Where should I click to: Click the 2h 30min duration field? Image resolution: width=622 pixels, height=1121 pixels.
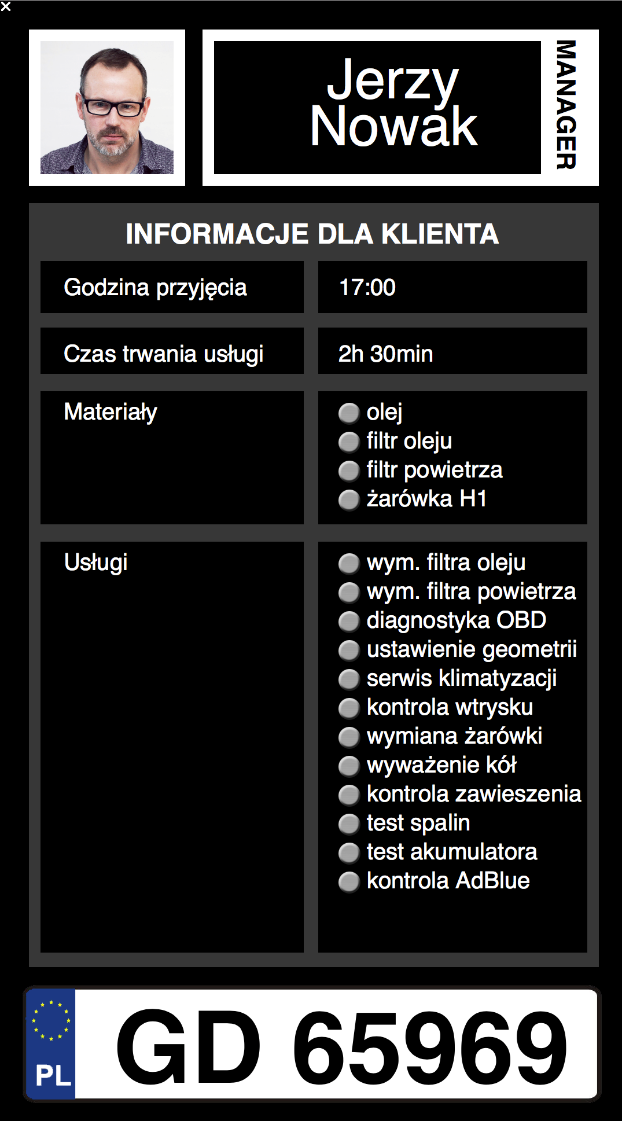452,354
